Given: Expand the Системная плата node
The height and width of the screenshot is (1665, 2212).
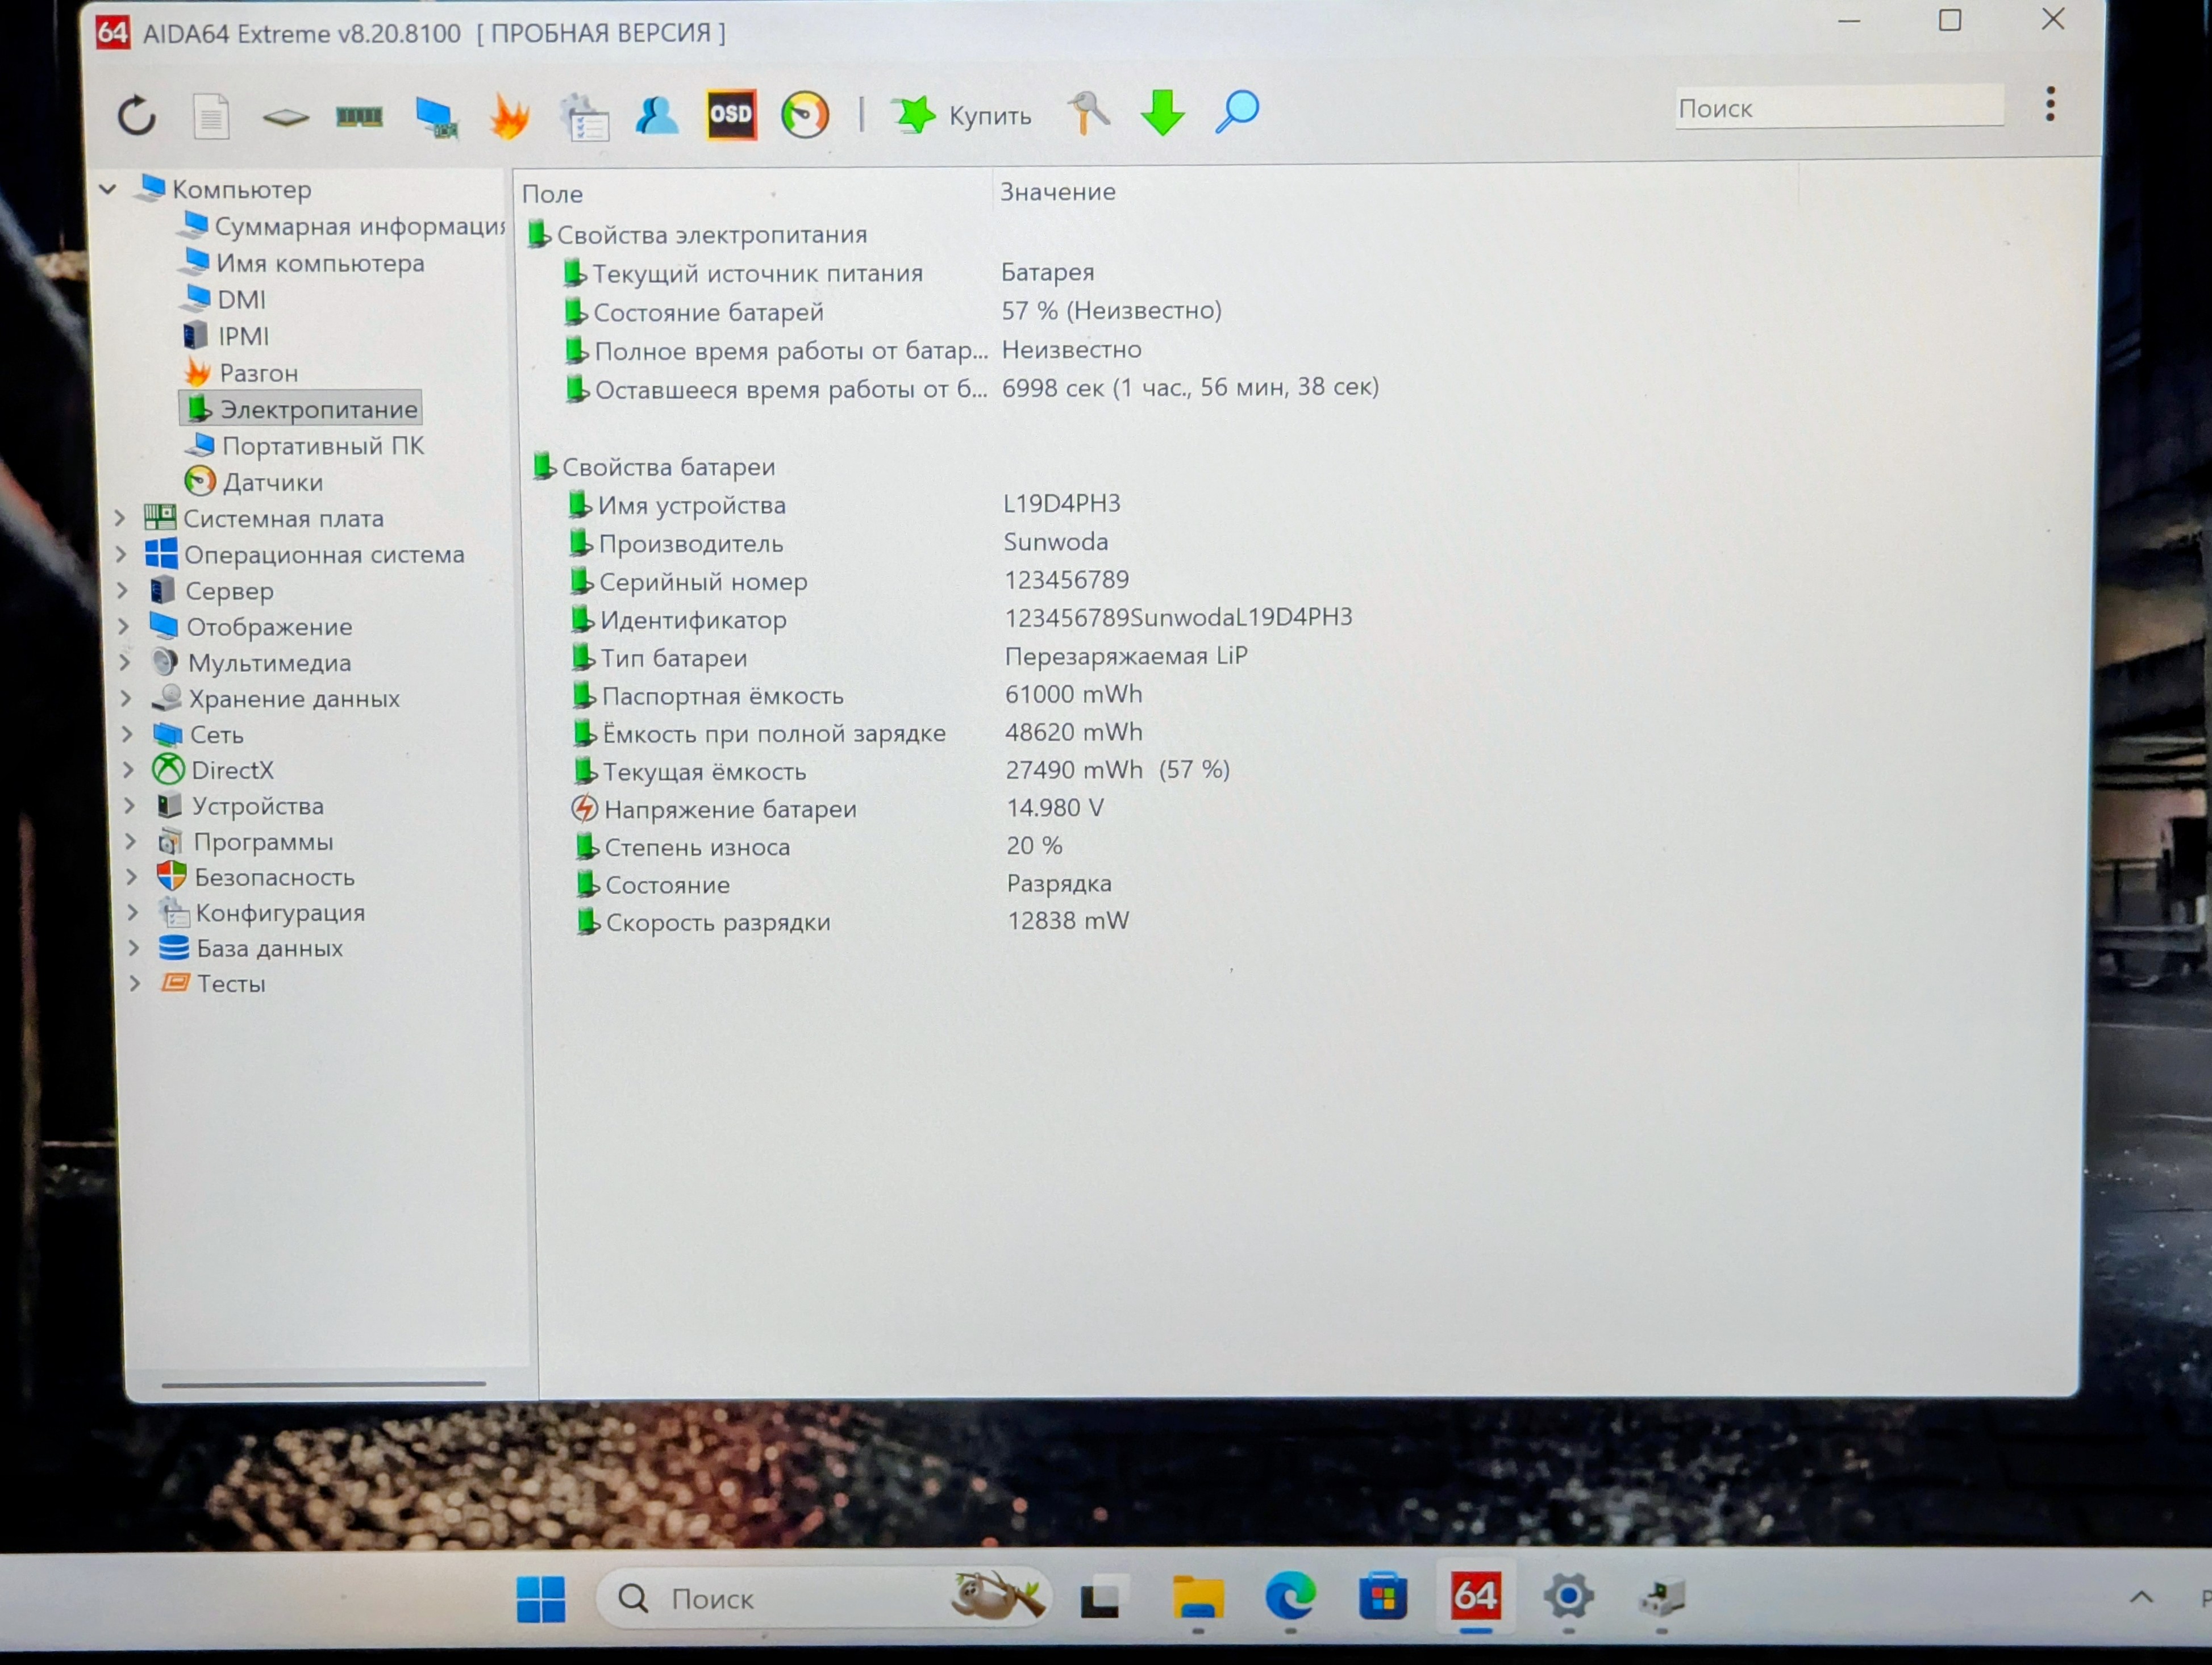Looking at the screenshot, I should tap(120, 518).
